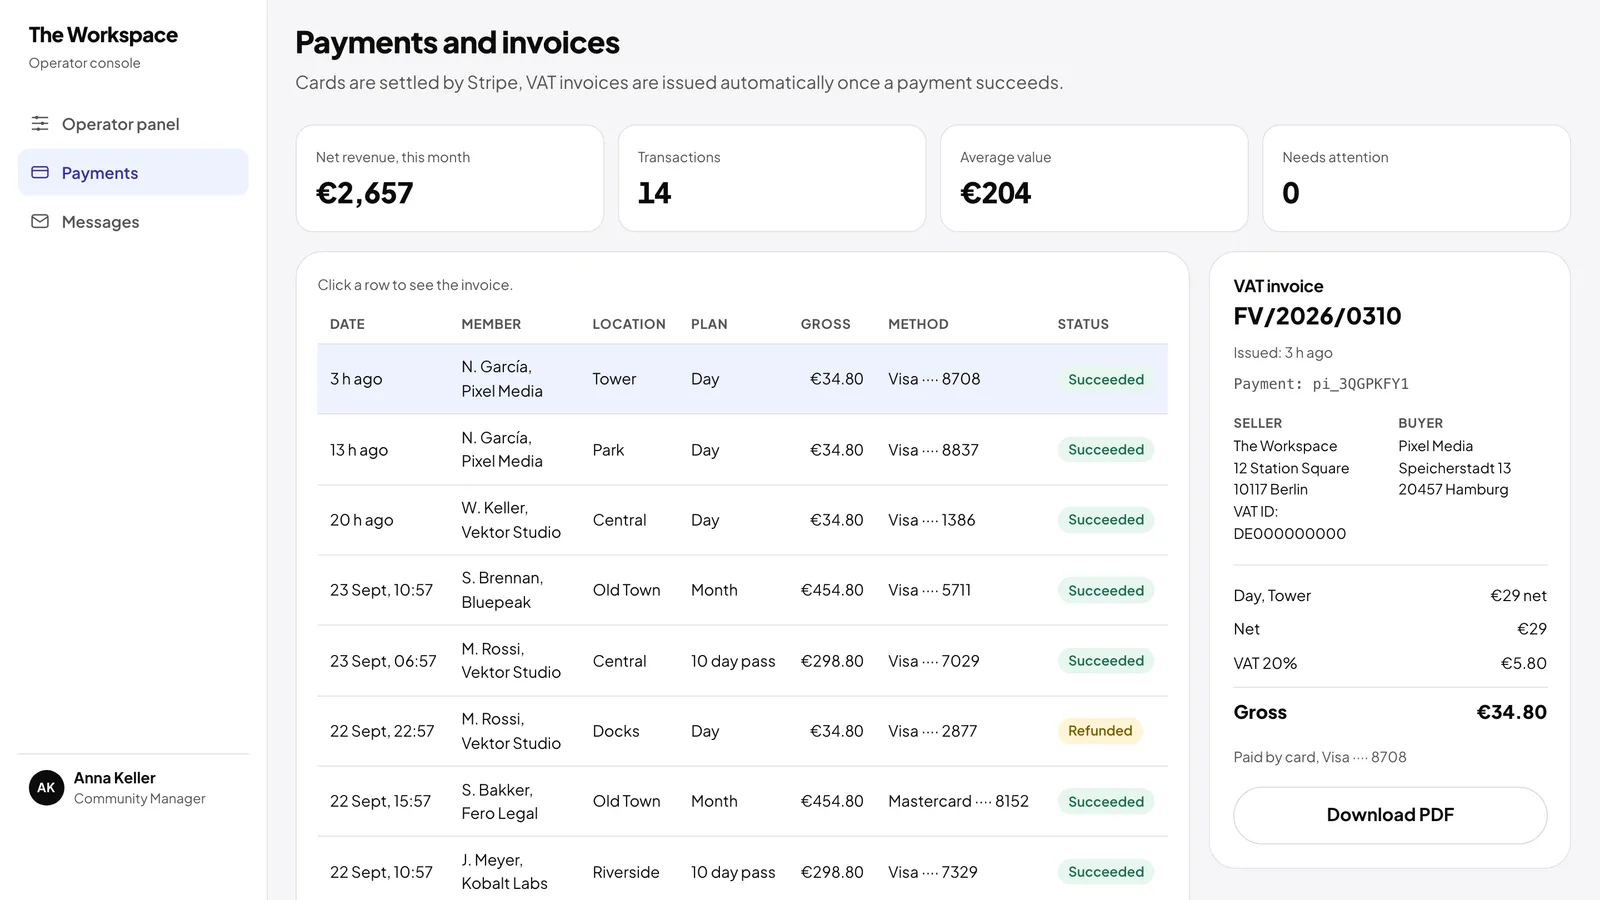Open W. Keller's 20 h ago payment
The width and height of the screenshot is (1600, 900).
tap(742, 520)
